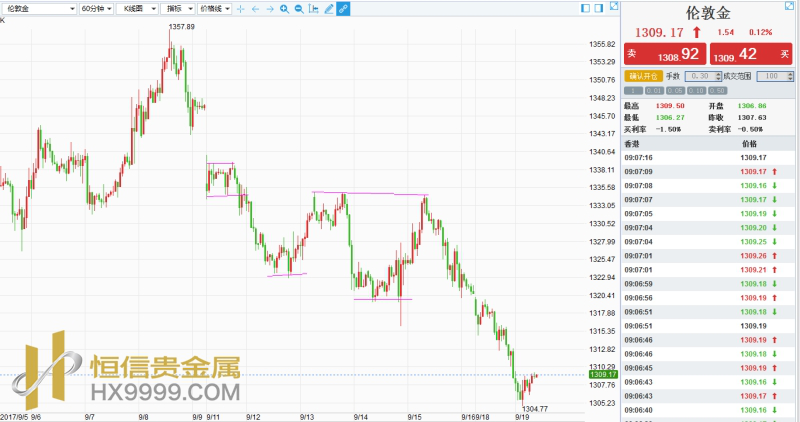Image resolution: width=800 pixels, height=422 pixels.
Task: Select the tick row at 09:07:16
Action: (708, 158)
